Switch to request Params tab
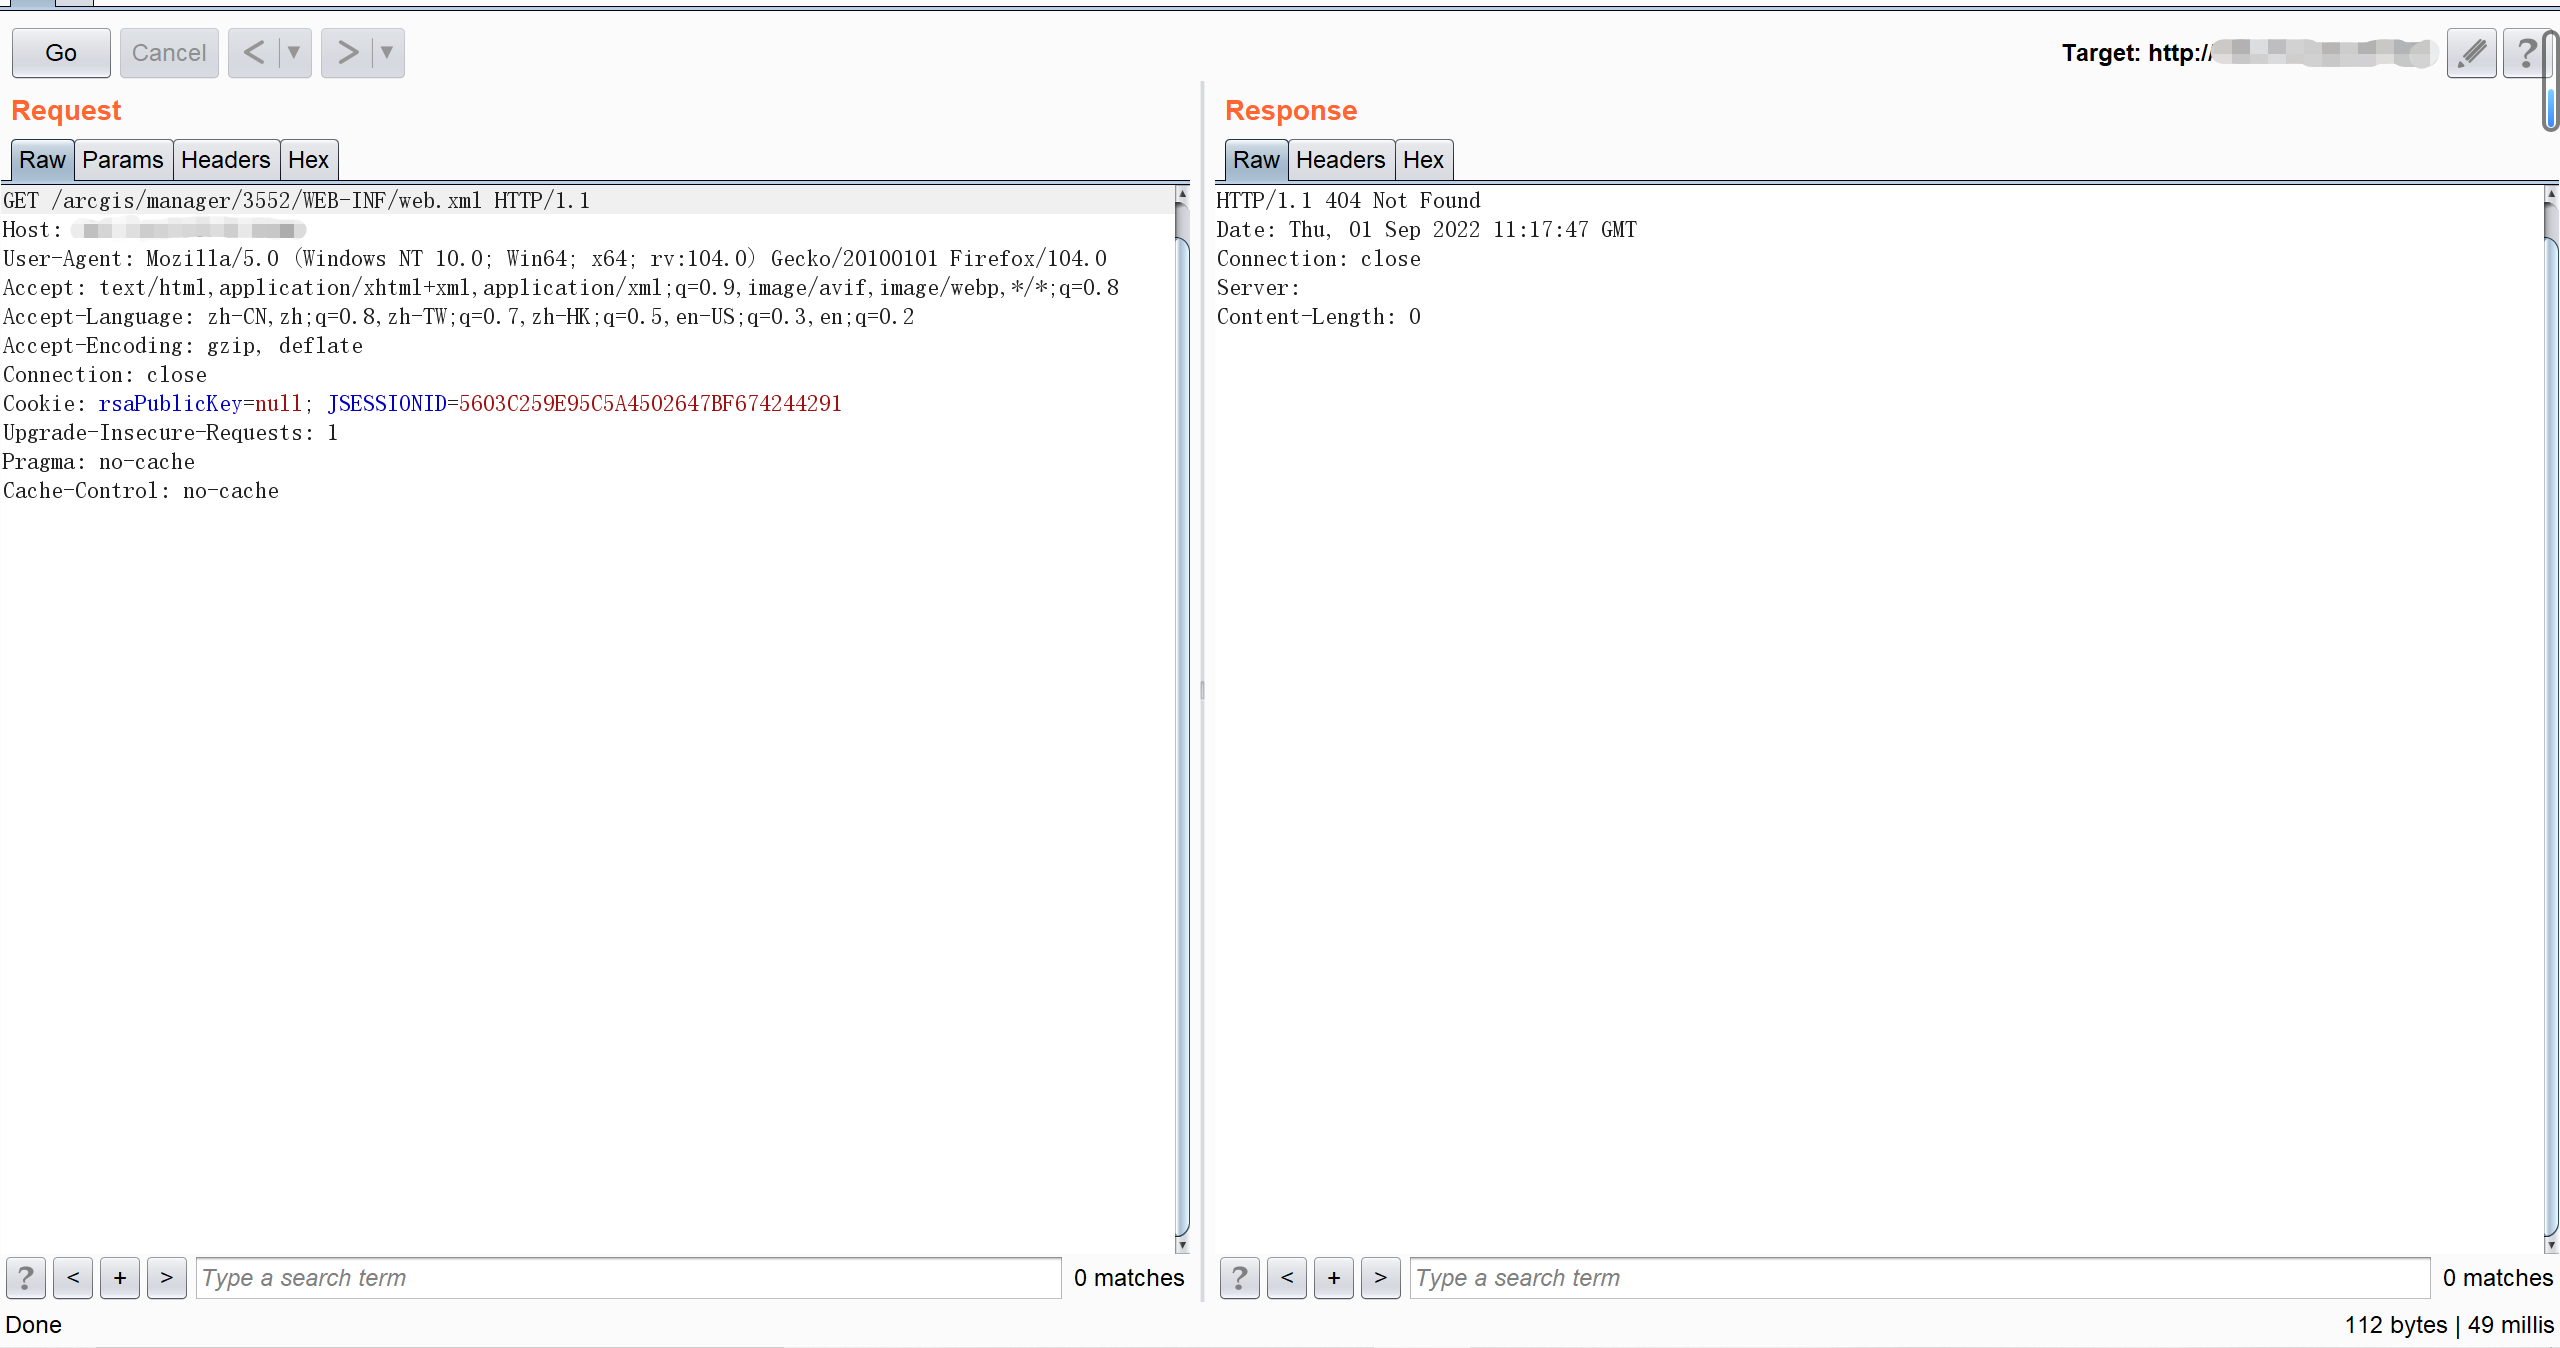2560x1348 pixels. click(x=122, y=160)
